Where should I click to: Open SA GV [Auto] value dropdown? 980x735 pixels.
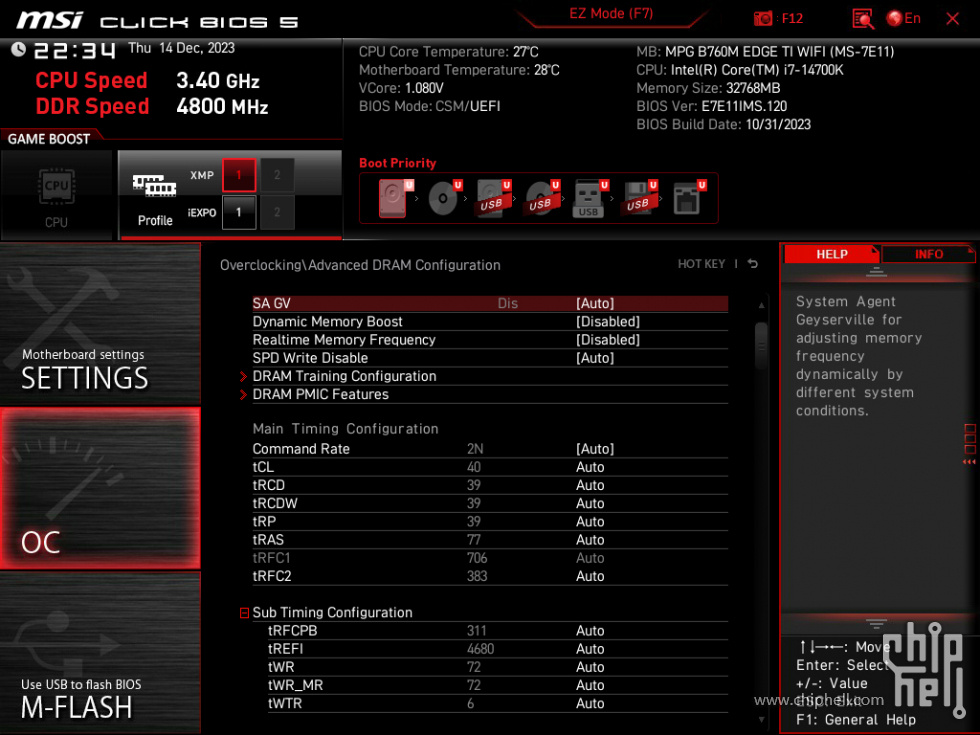594,303
